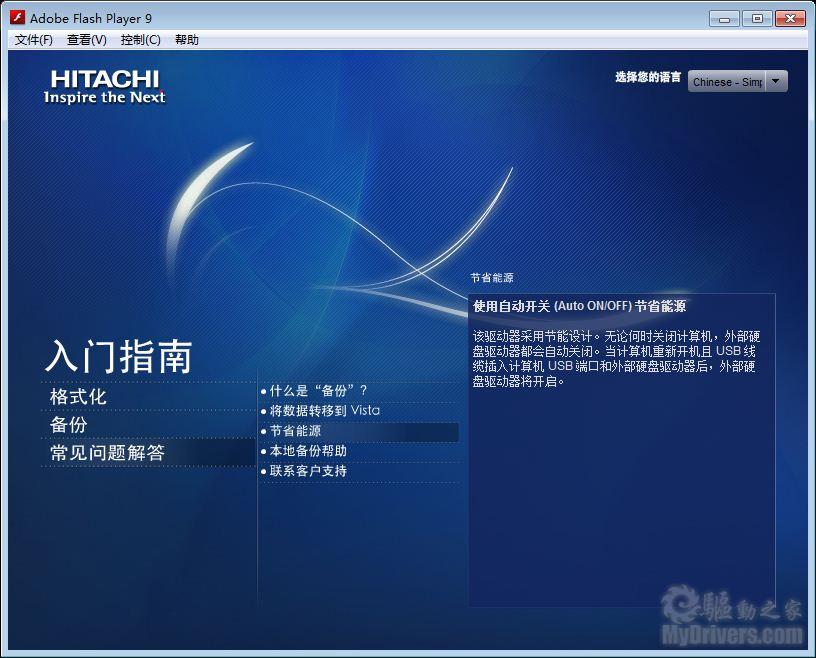Open the 帮助 menu

pos(187,40)
